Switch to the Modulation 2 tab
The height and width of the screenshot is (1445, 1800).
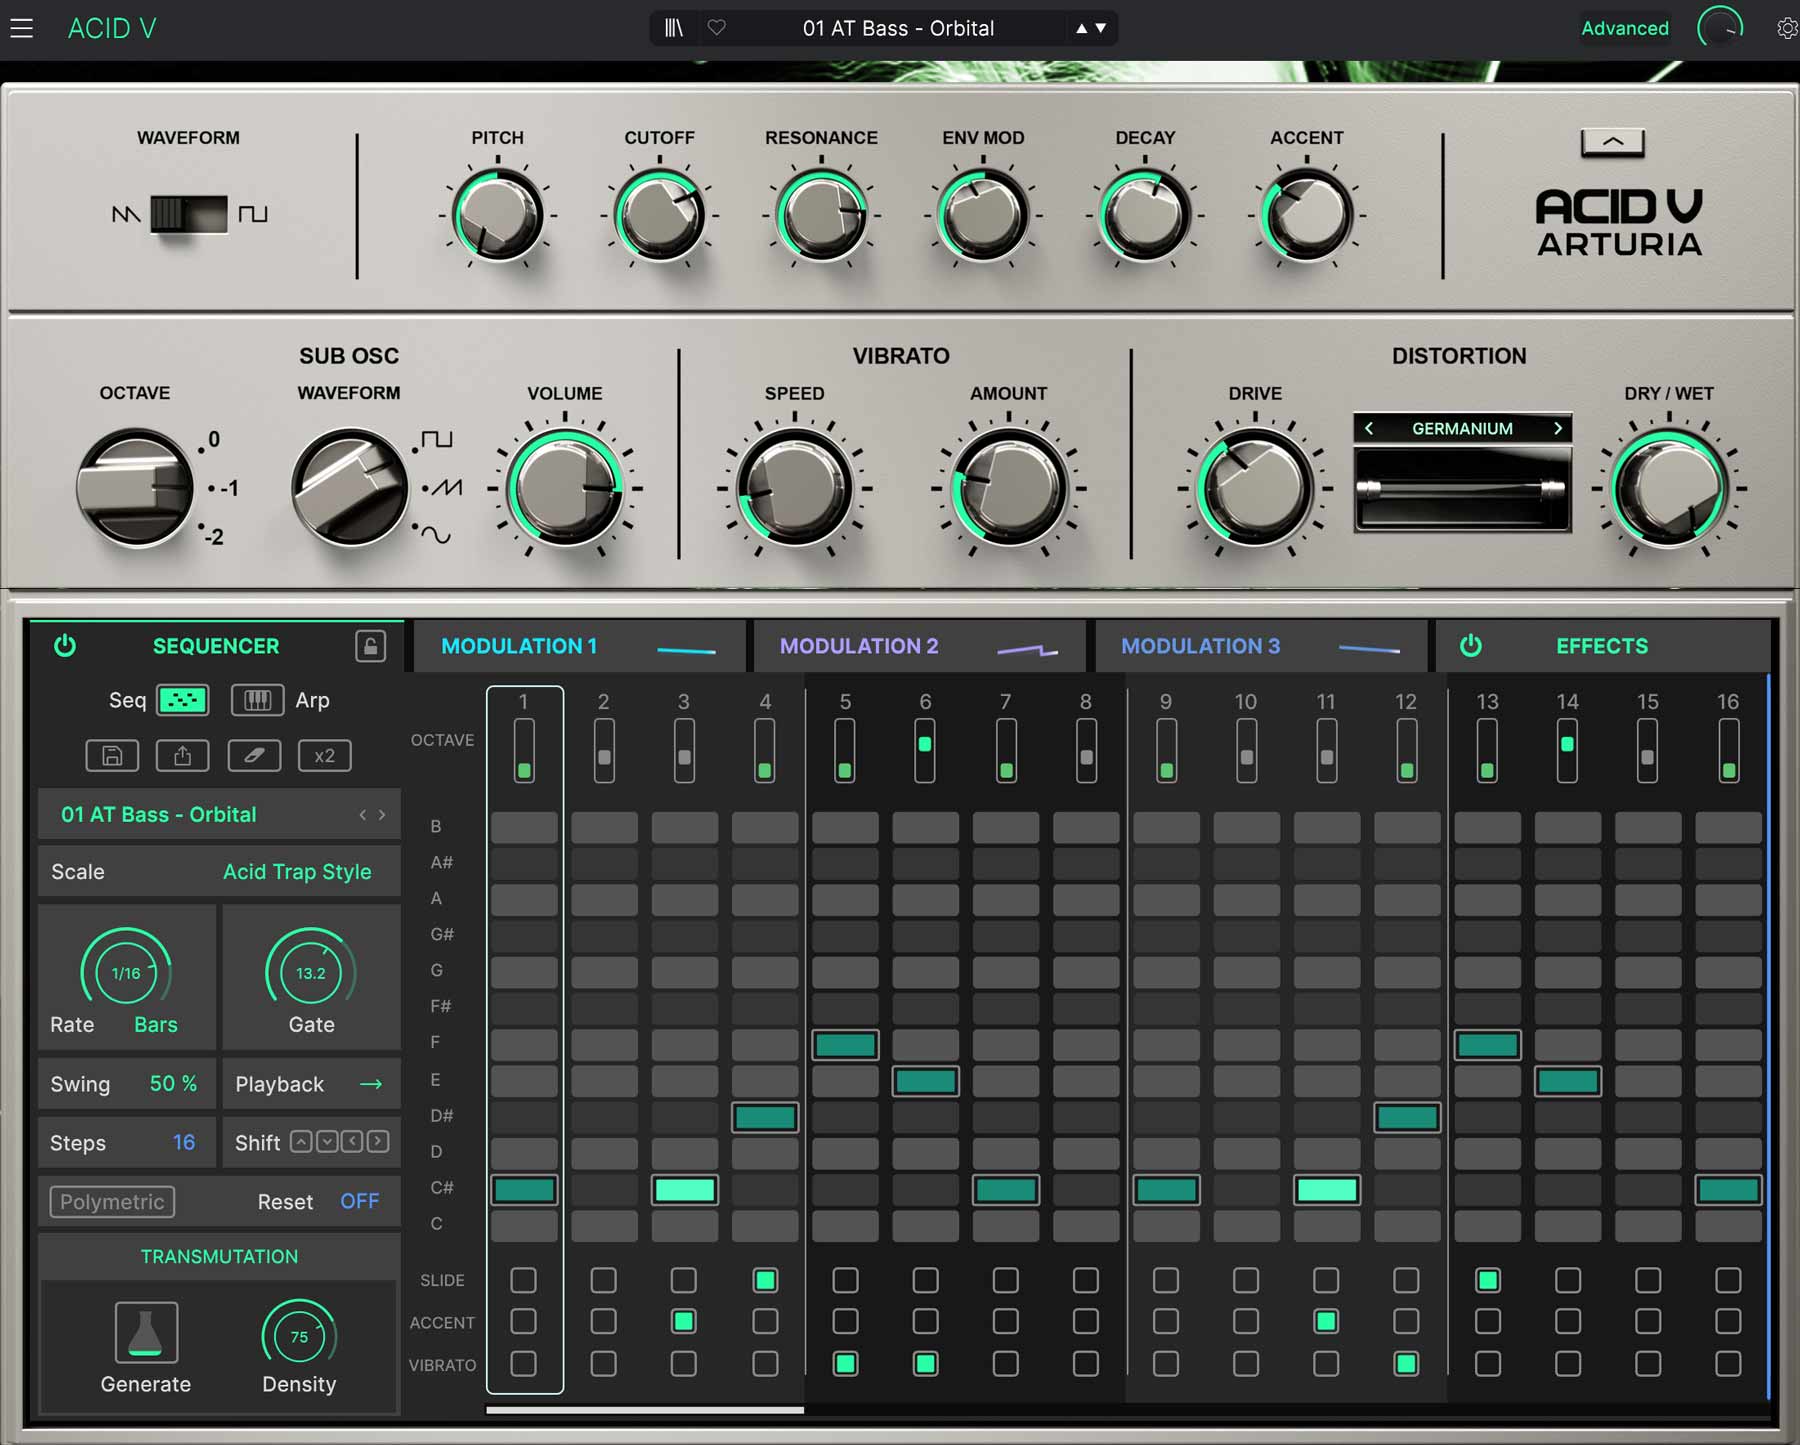click(x=919, y=646)
